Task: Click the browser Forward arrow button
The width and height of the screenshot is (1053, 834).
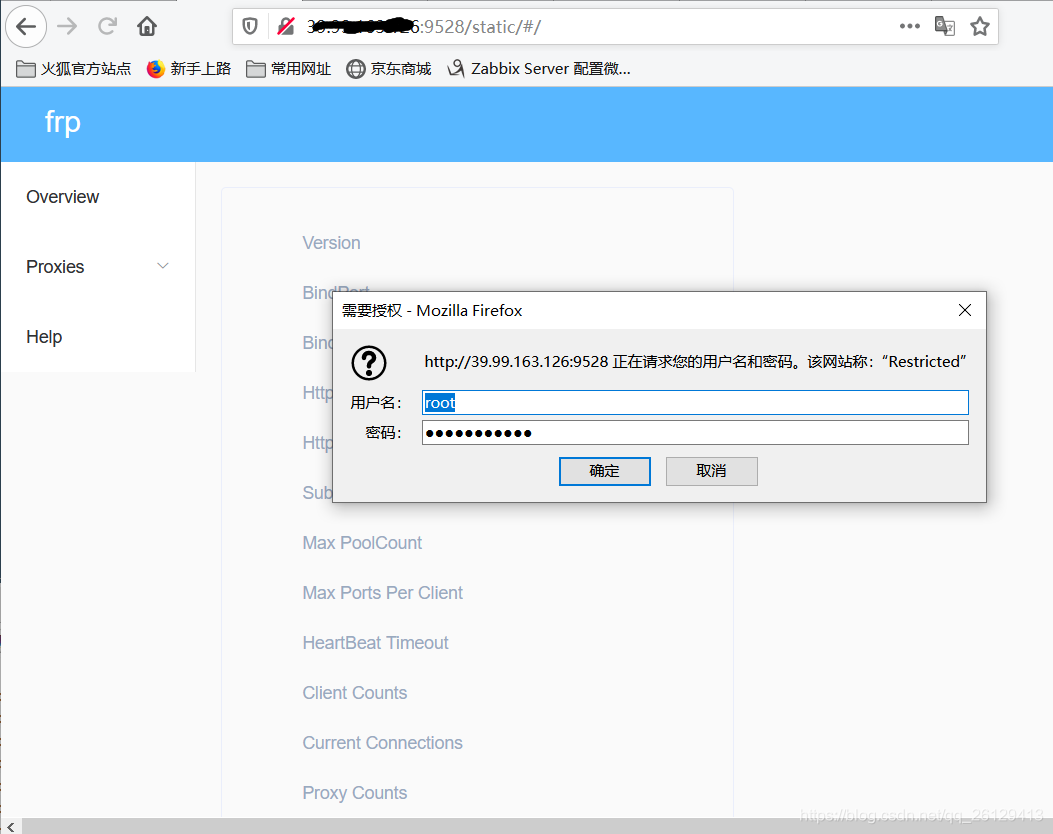Action: [x=67, y=27]
